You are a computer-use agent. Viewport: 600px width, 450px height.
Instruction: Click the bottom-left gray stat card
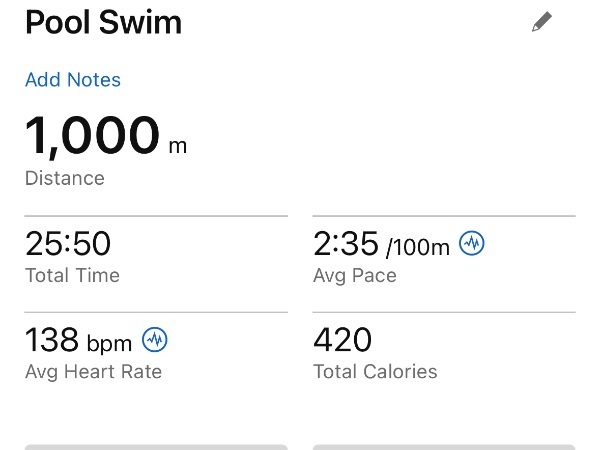point(156,447)
